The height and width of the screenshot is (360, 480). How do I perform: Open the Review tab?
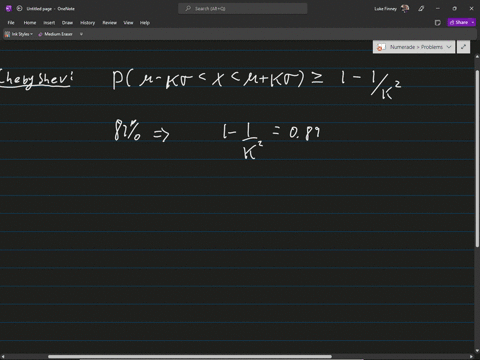tap(110, 23)
